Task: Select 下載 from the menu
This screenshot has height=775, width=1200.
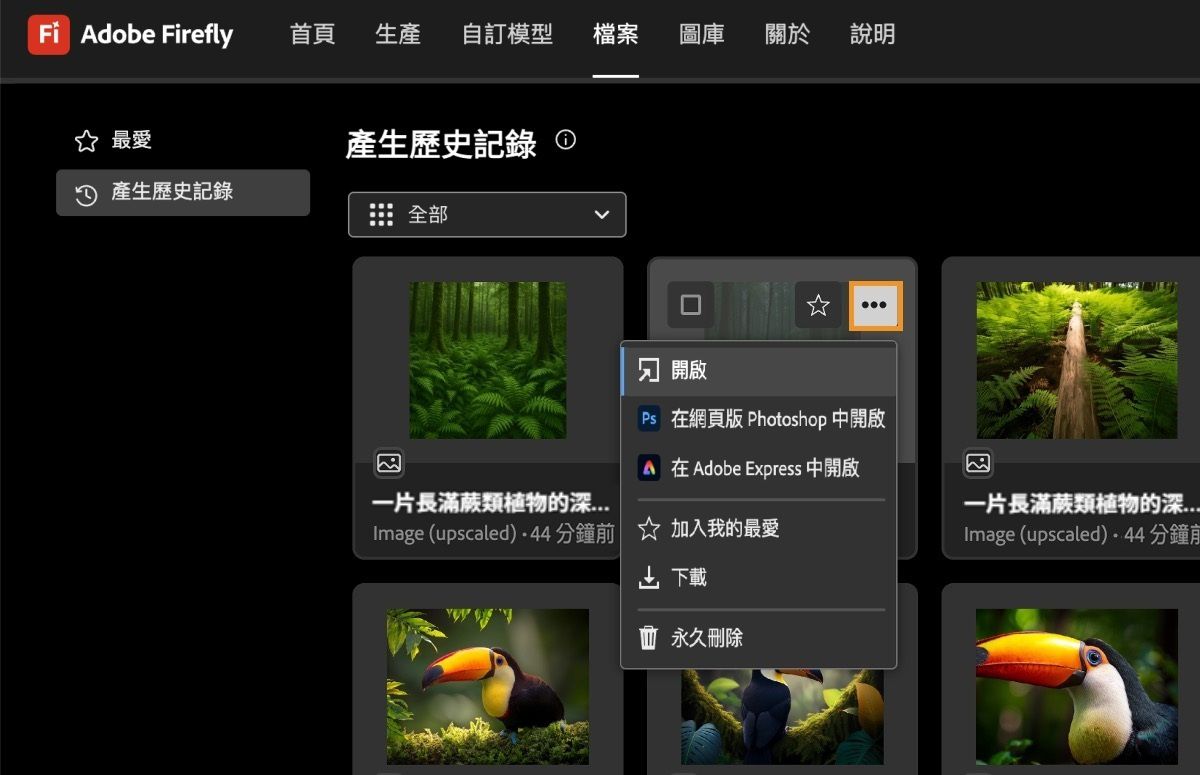Action: coord(759,577)
